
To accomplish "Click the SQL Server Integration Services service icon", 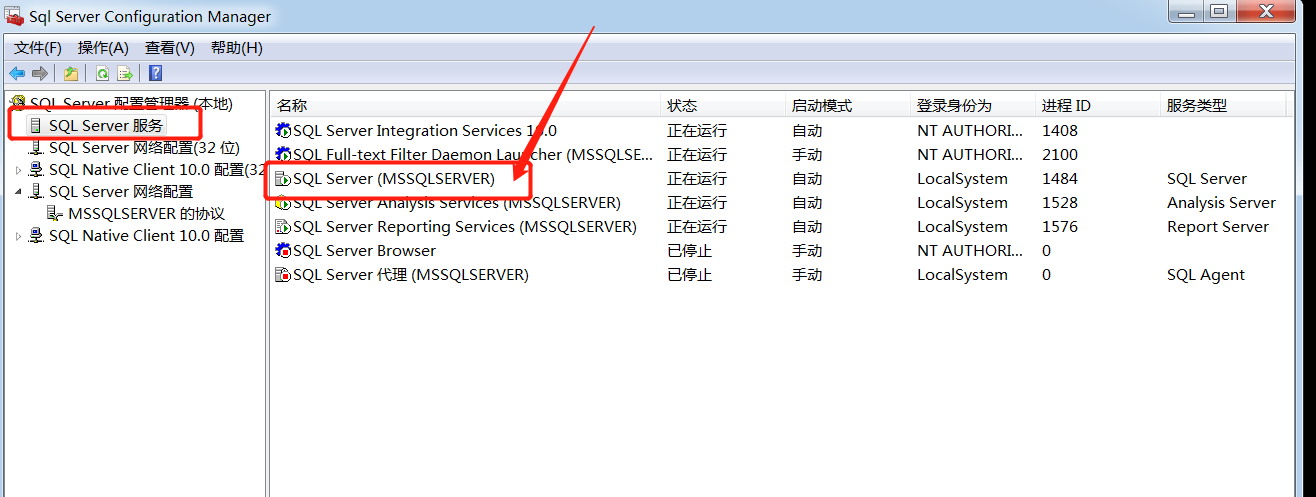I will pos(284,131).
